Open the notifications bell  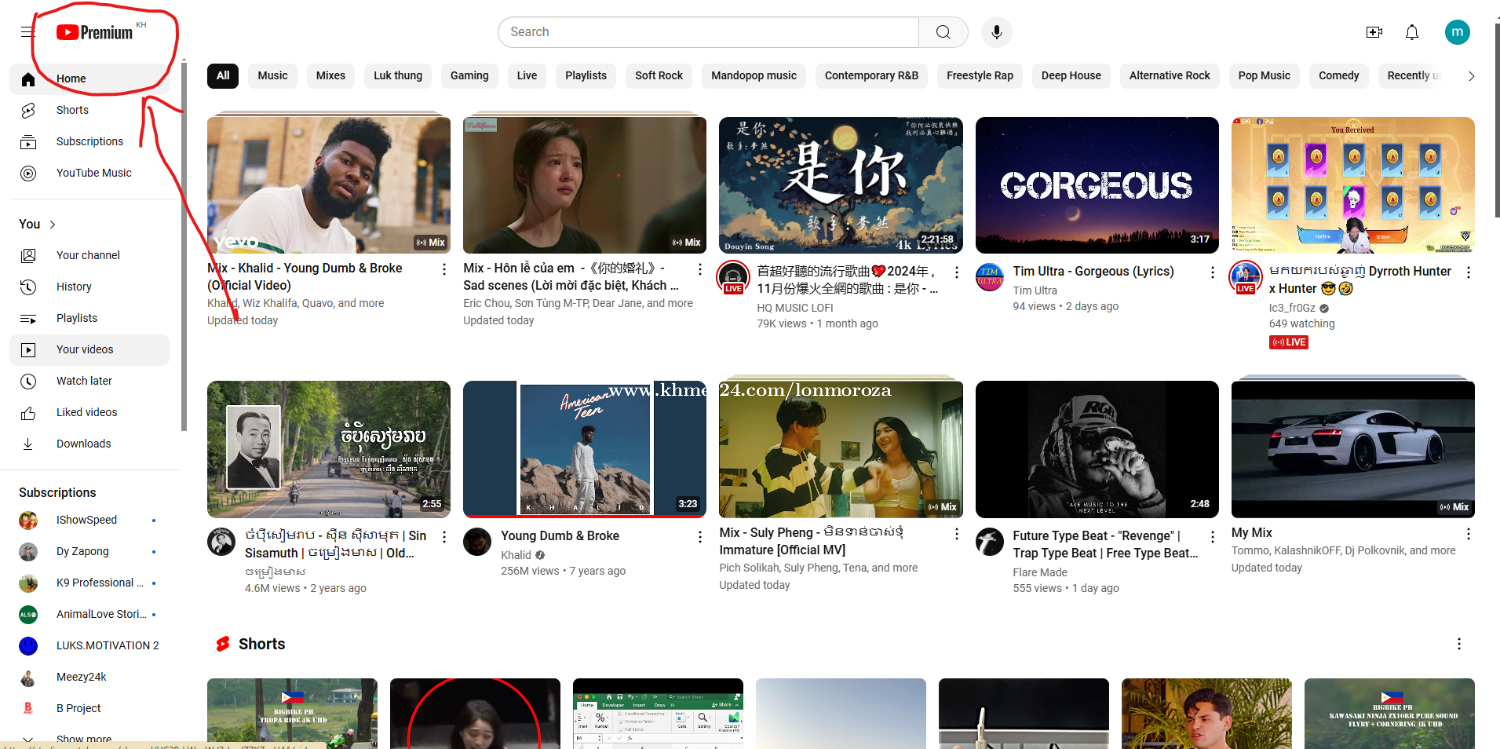pos(1412,32)
